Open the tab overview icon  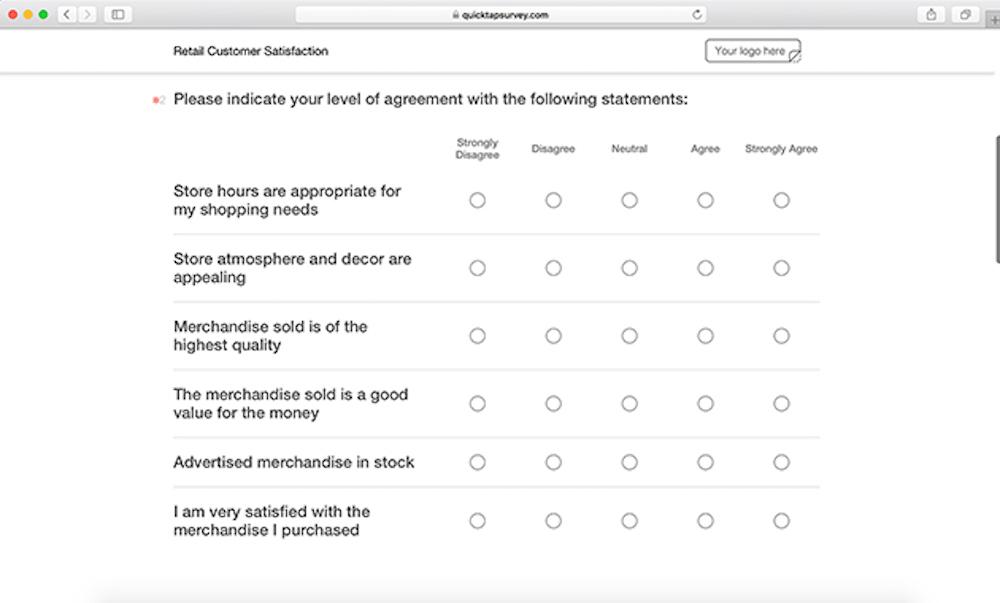[965, 14]
